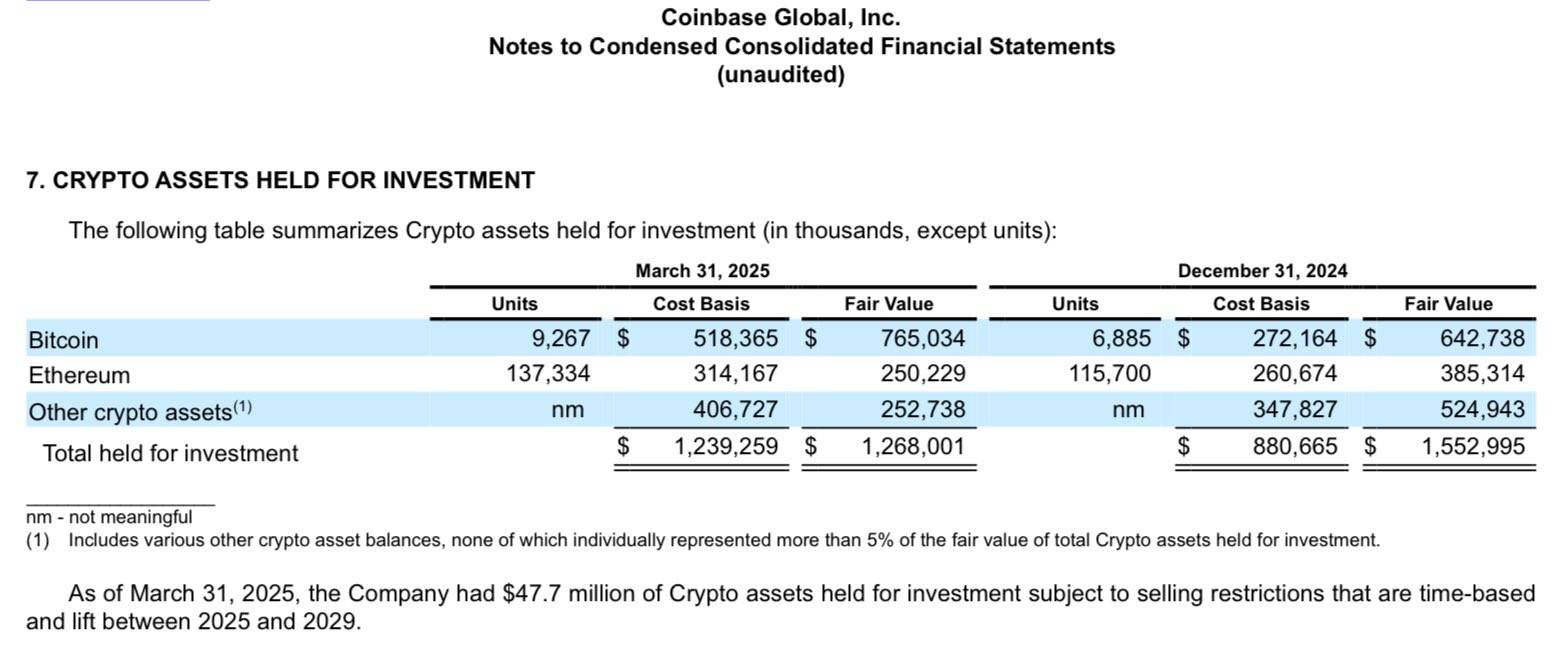Select December total fair value 1,552,995
The width and height of the screenshot is (1552, 648).
[x=1473, y=447]
